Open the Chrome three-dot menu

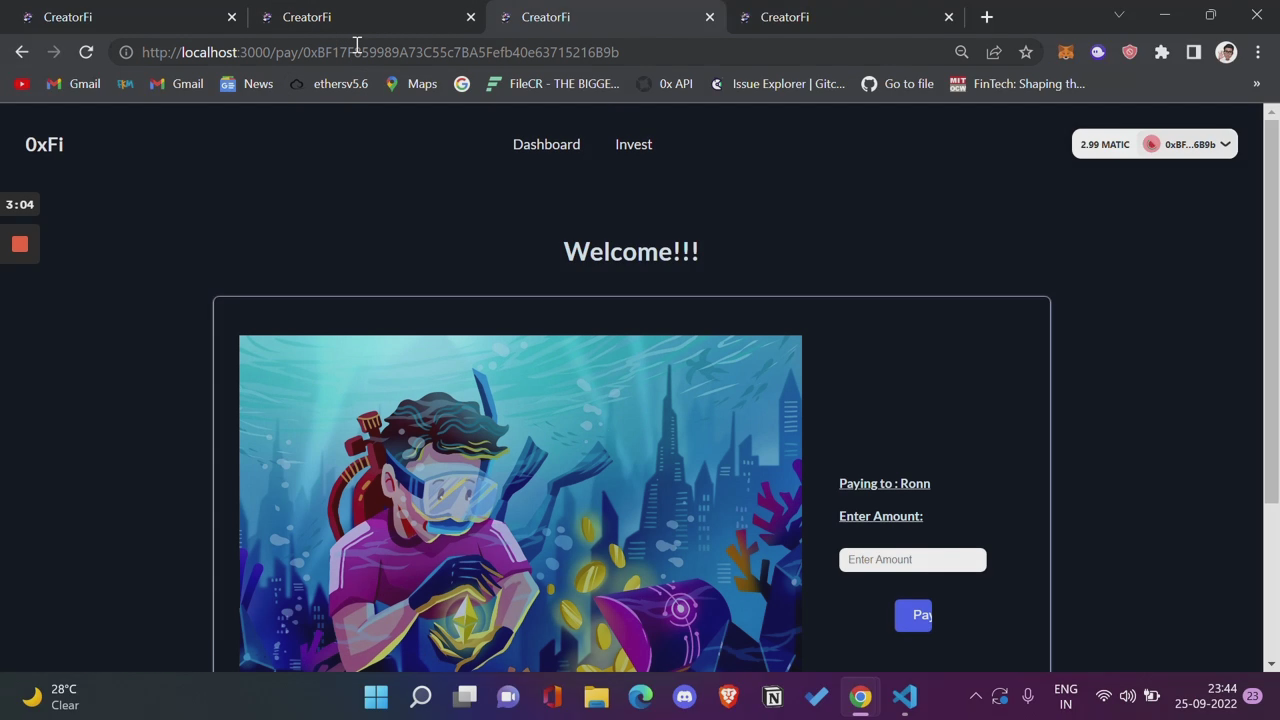[1258, 52]
